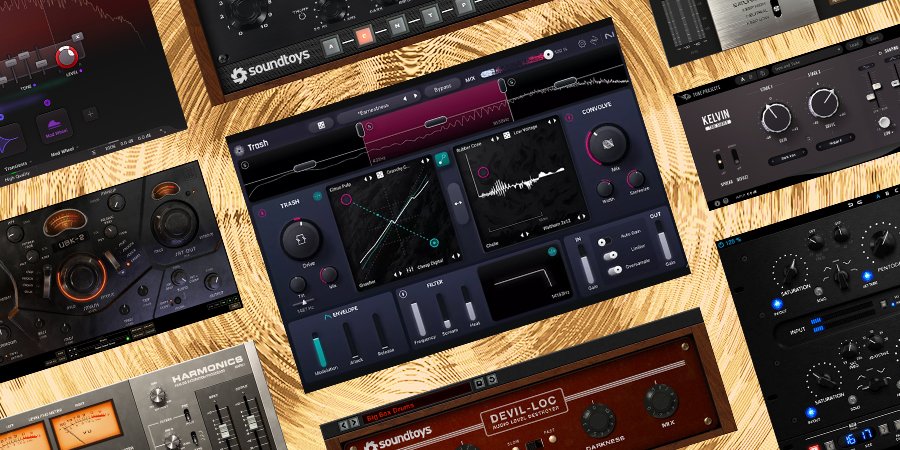The image size is (900, 450).
Task: Click the link icon between Trash and Convolve
Action: [456, 203]
